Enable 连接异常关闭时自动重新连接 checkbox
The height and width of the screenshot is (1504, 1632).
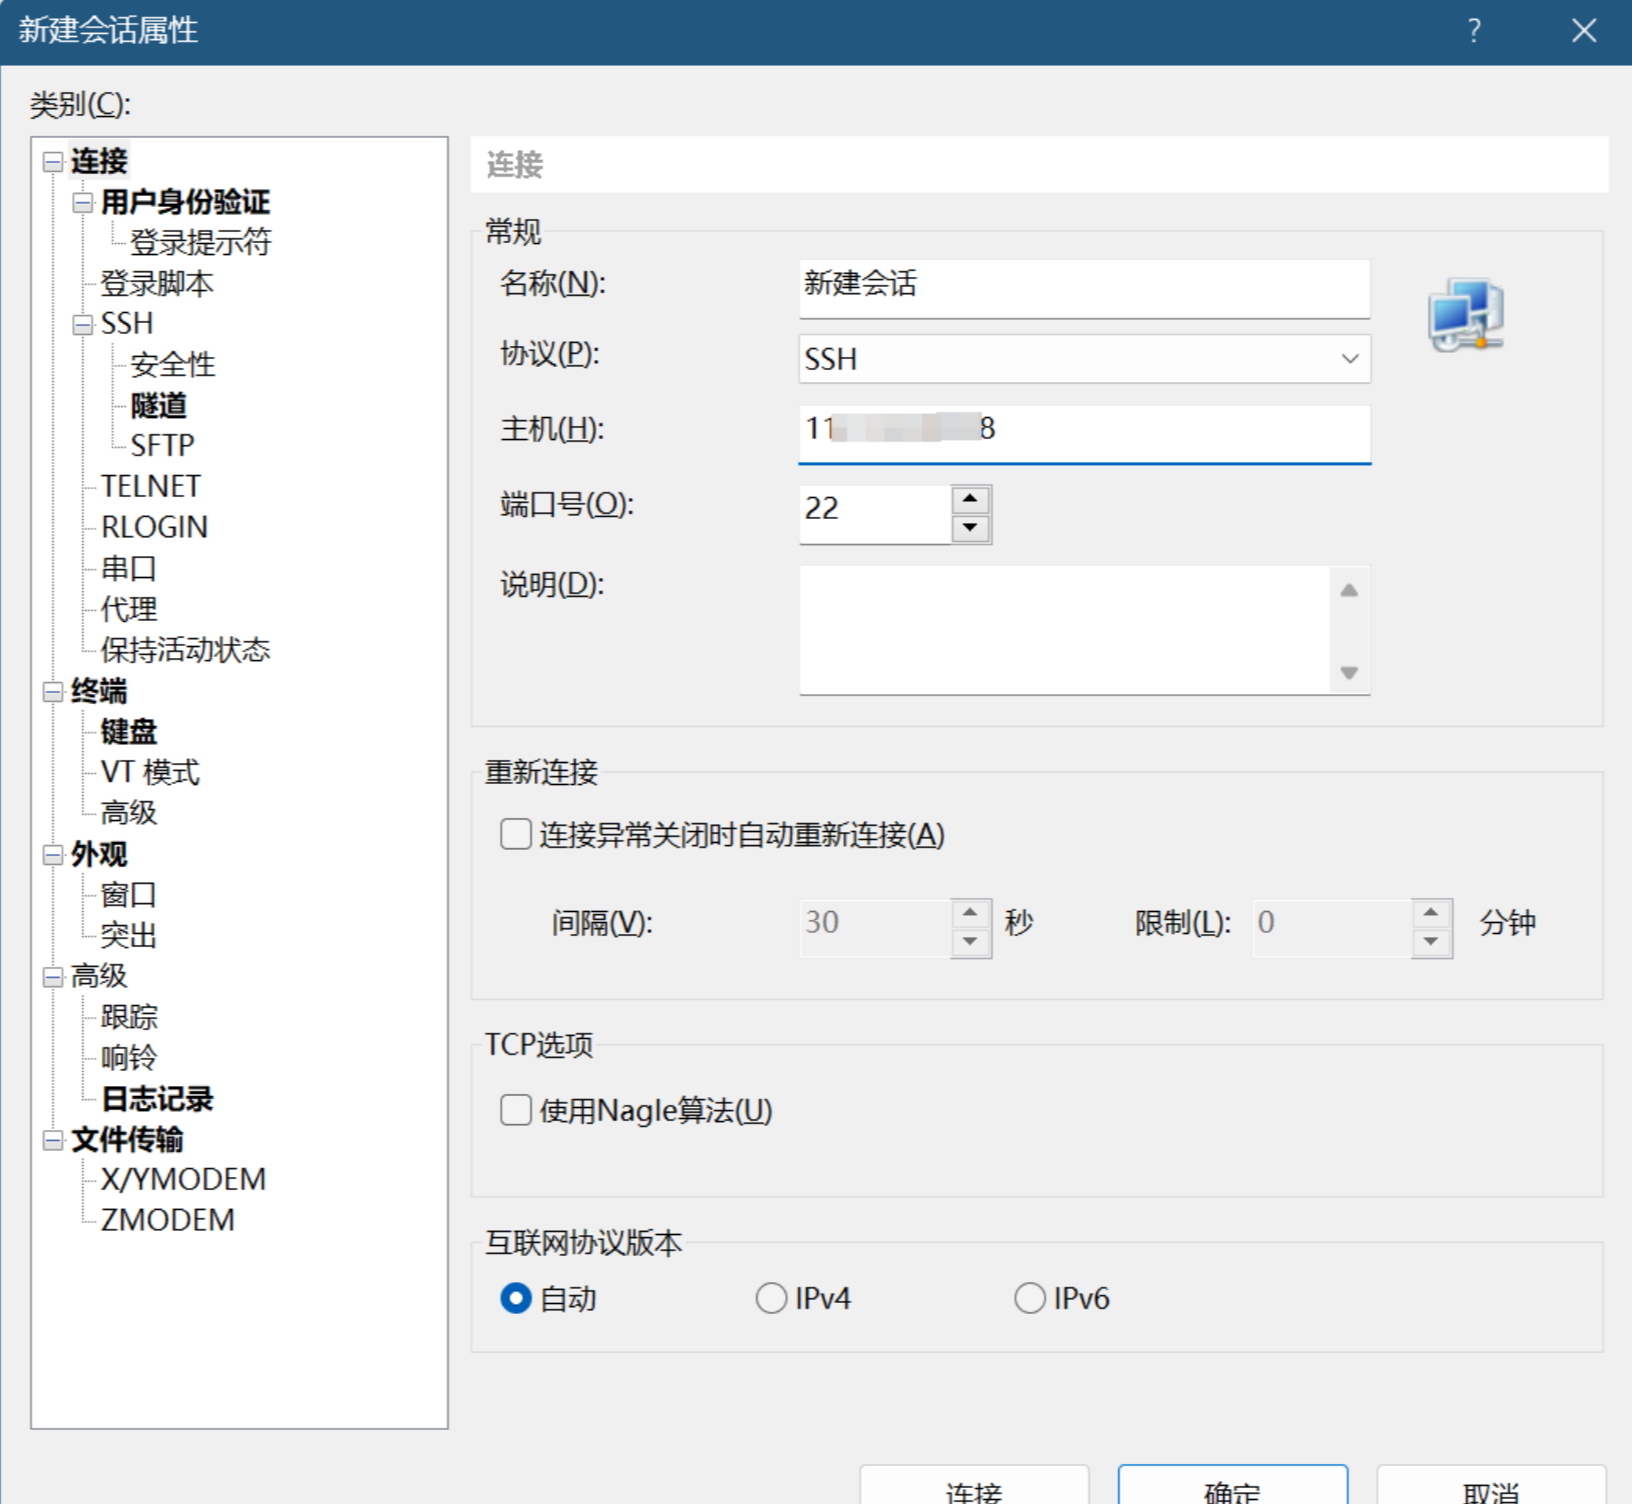(515, 833)
